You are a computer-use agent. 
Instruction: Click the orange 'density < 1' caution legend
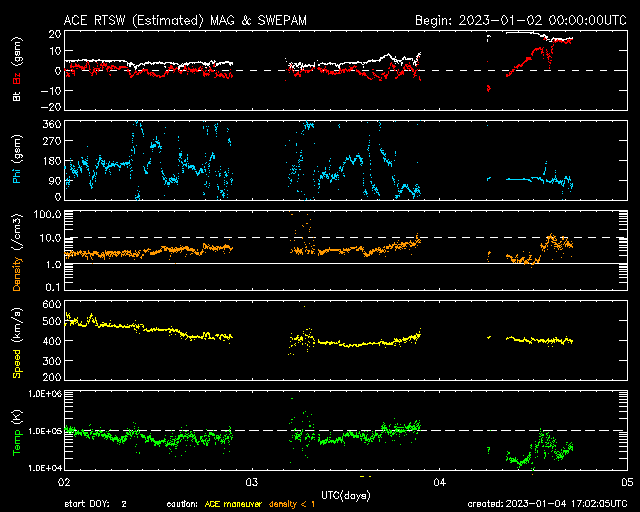(292, 504)
